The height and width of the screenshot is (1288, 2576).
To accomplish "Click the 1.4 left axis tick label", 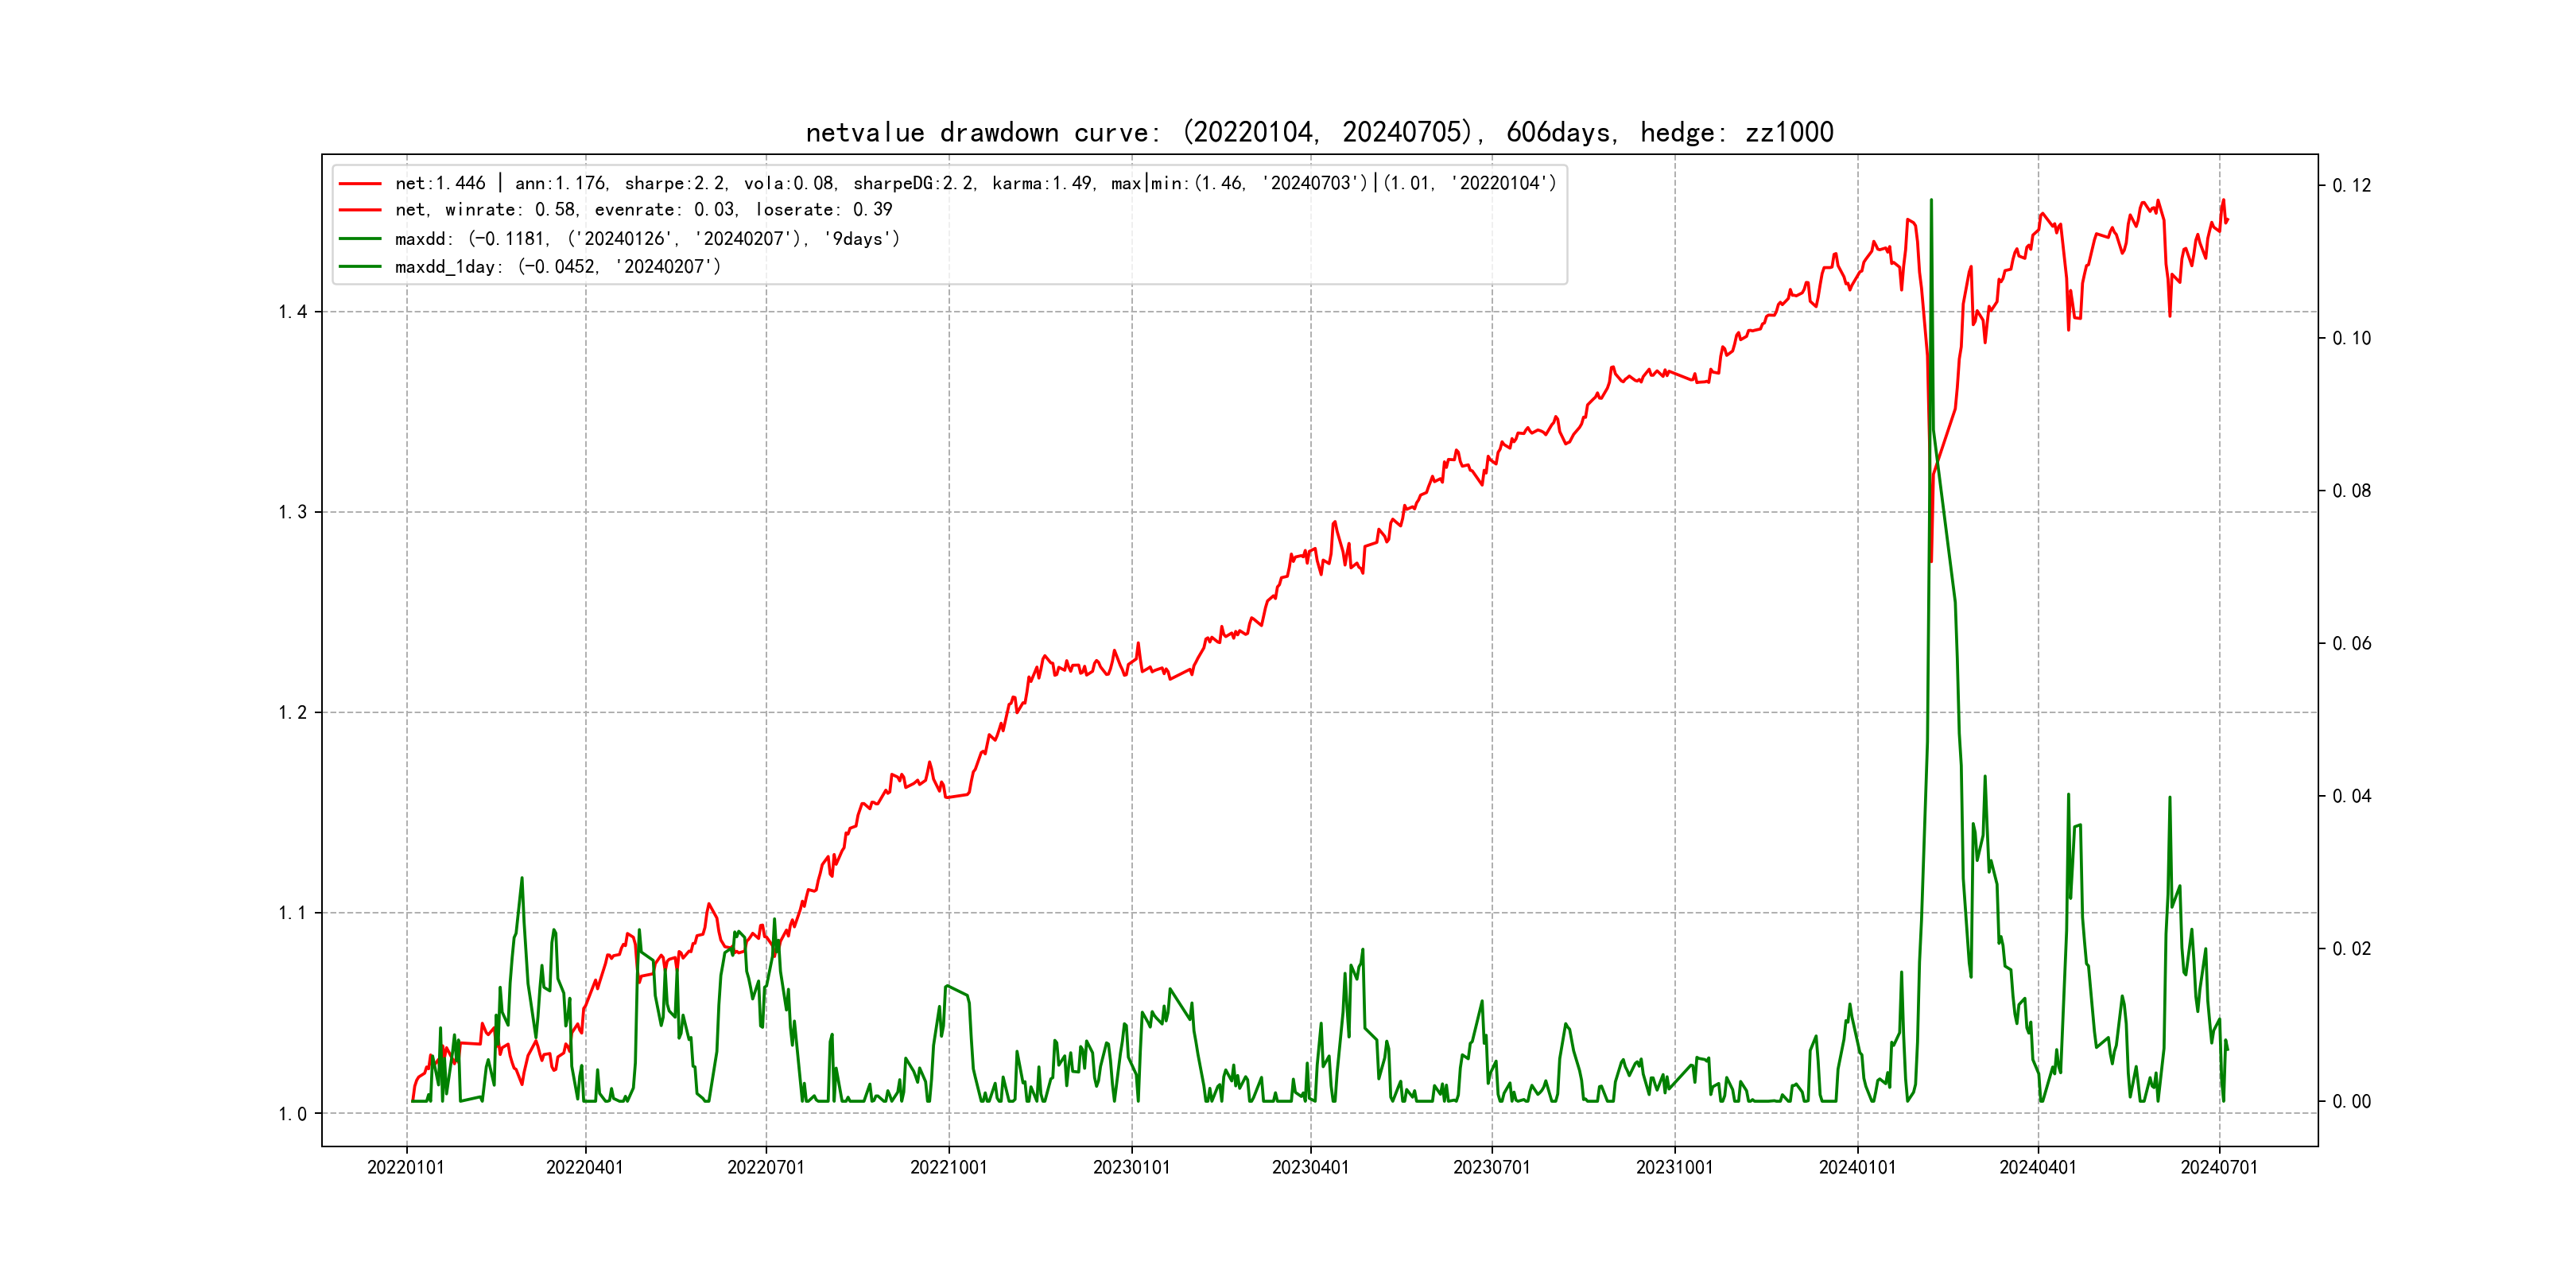I will pos(292,312).
